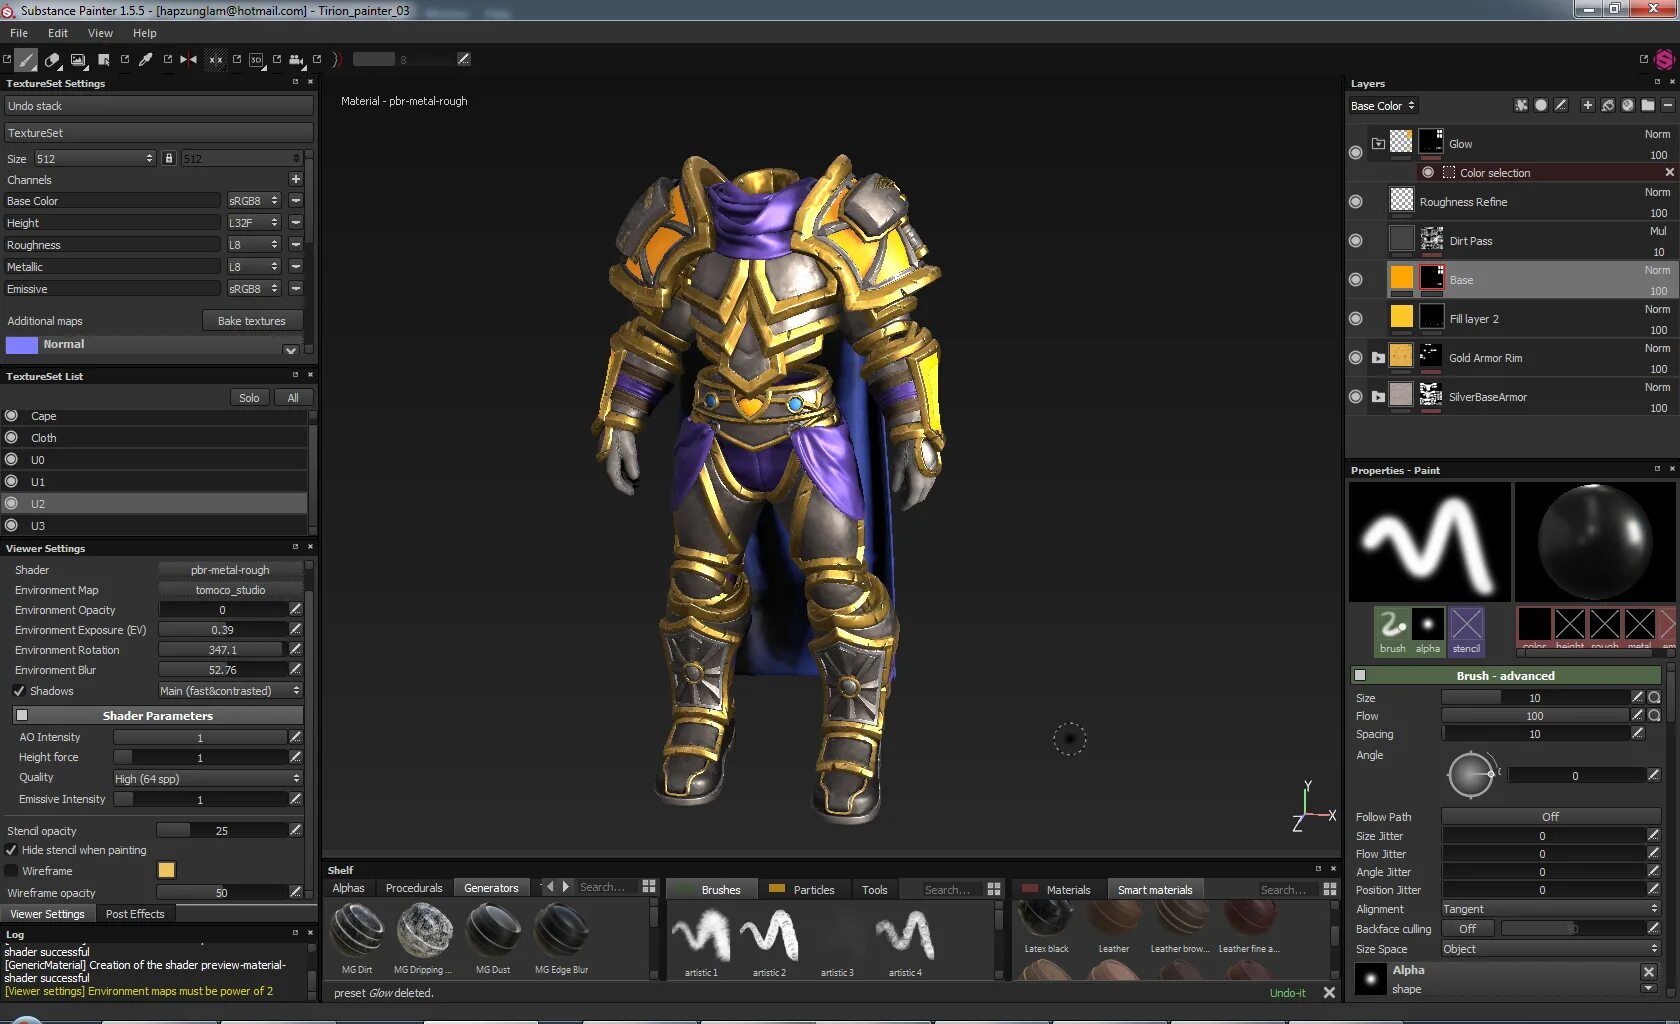Viewport: 1680px width, 1024px height.
Task: Open the Shadows Main (fast&contrasted) dropdown
Action: click(230, 691)
